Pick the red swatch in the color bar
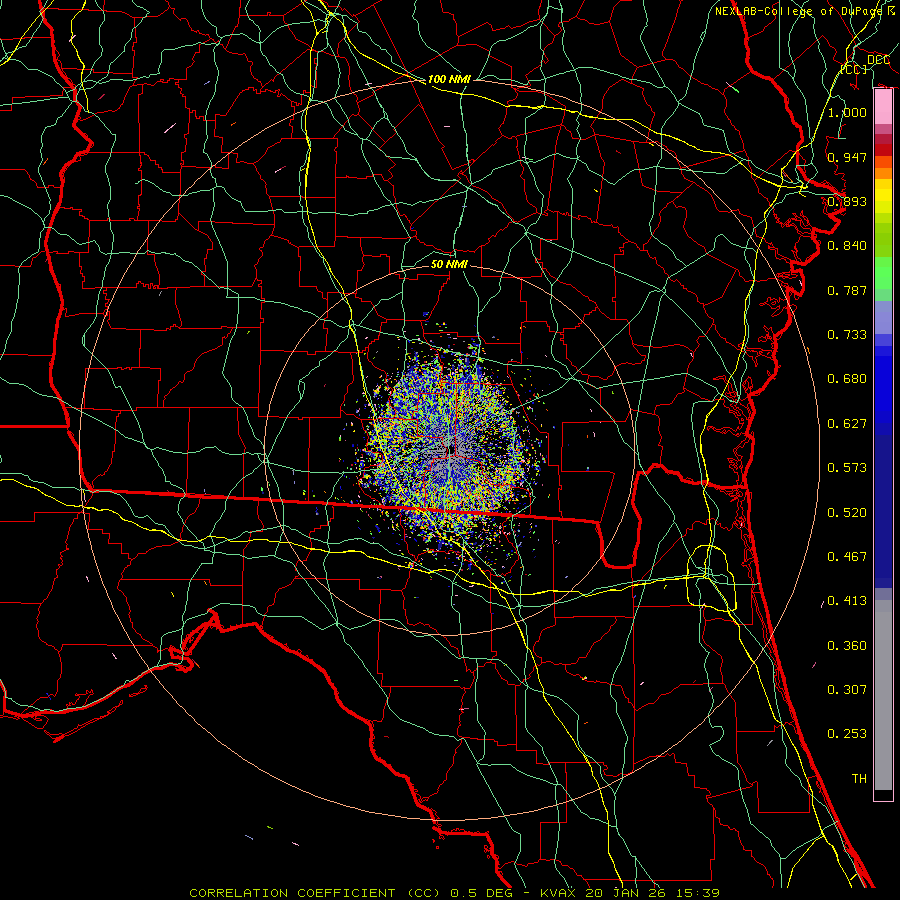The height and width of the screenshot is (900, 900). tap(883, 150)
